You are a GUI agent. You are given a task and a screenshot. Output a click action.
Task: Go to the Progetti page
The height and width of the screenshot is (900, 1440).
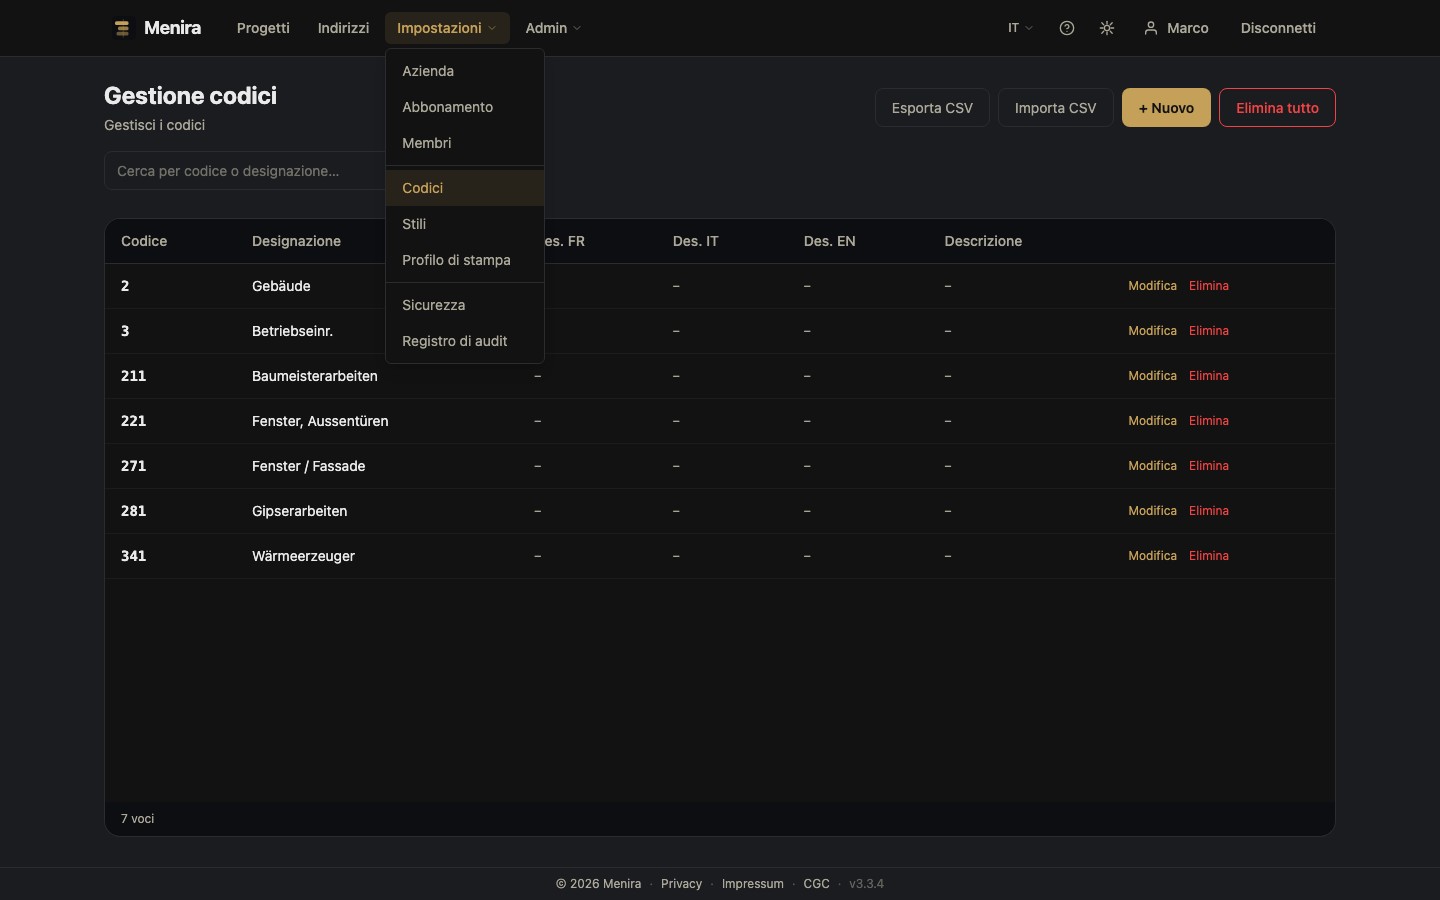pyautogui.click(x=263, y=28)
